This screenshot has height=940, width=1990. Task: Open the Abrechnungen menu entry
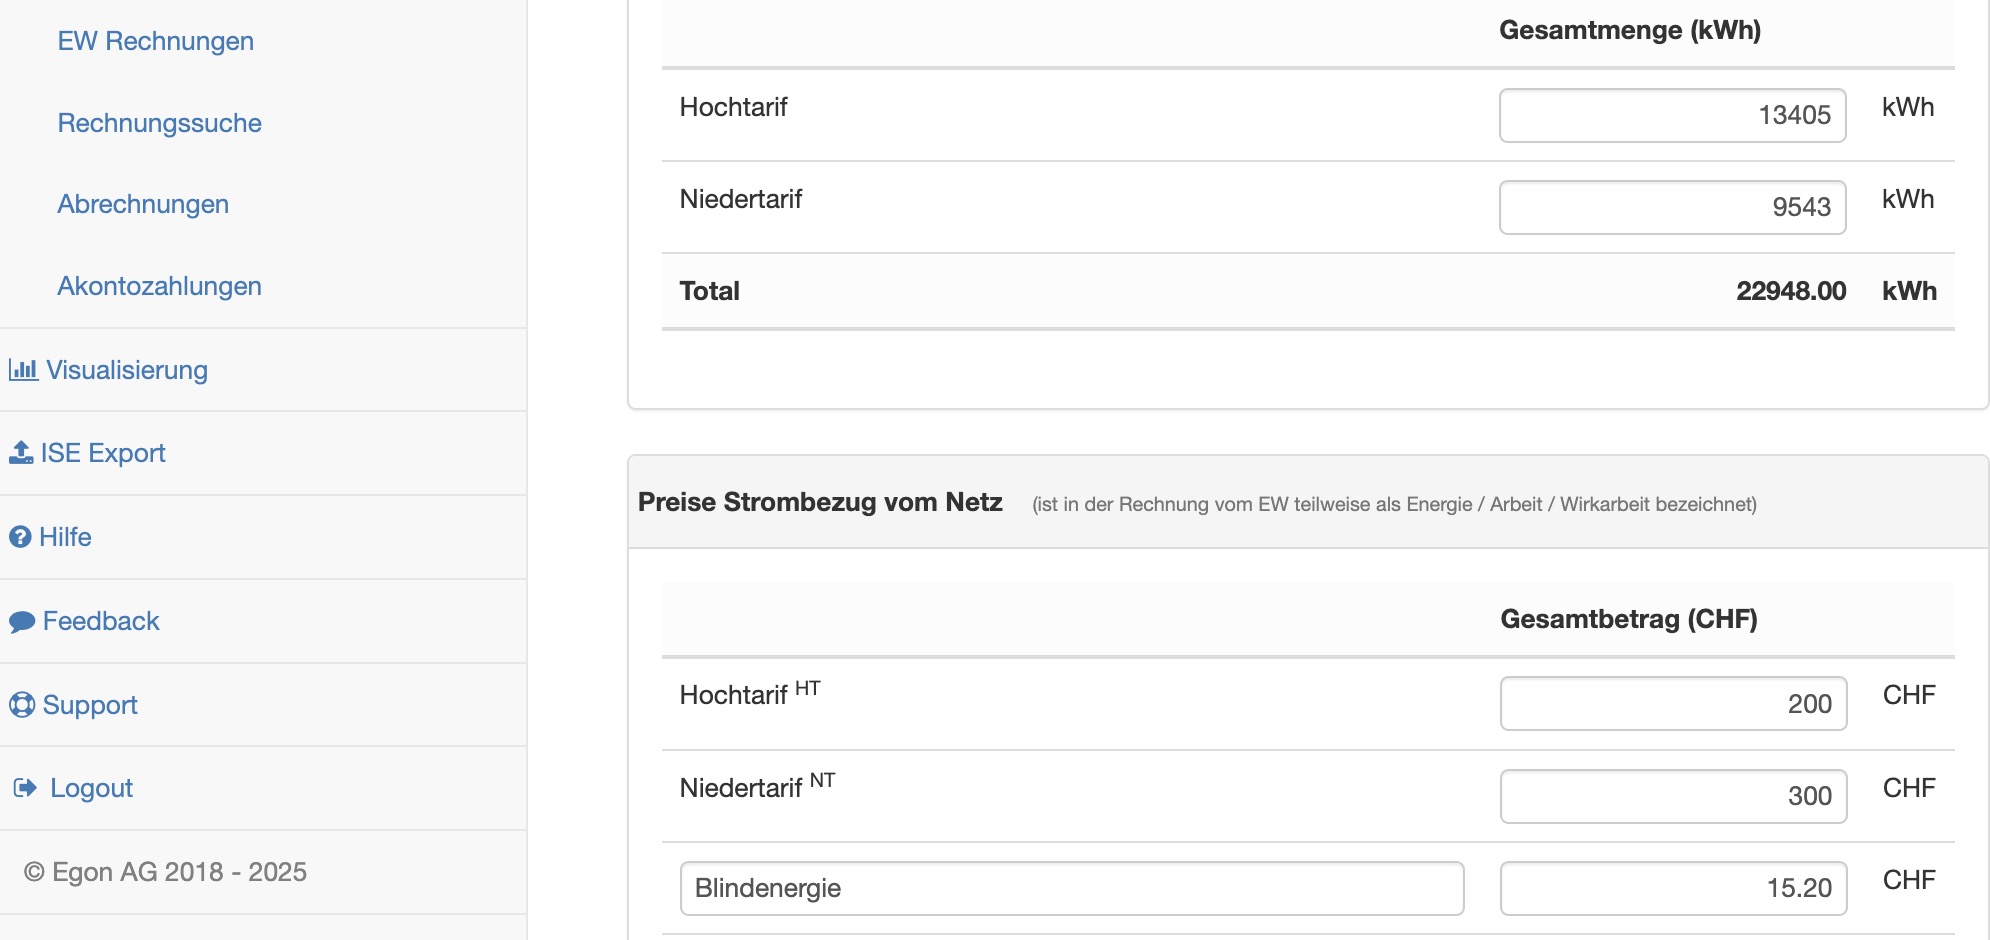(143, 204)
